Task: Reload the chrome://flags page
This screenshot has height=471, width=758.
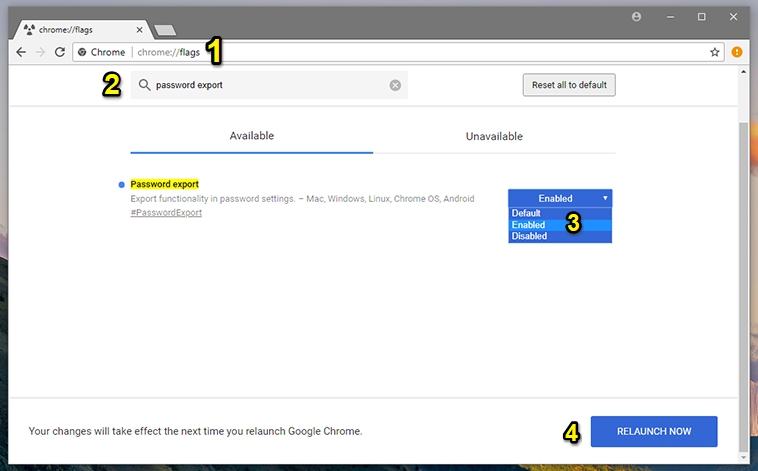Action: click(59, 52)
